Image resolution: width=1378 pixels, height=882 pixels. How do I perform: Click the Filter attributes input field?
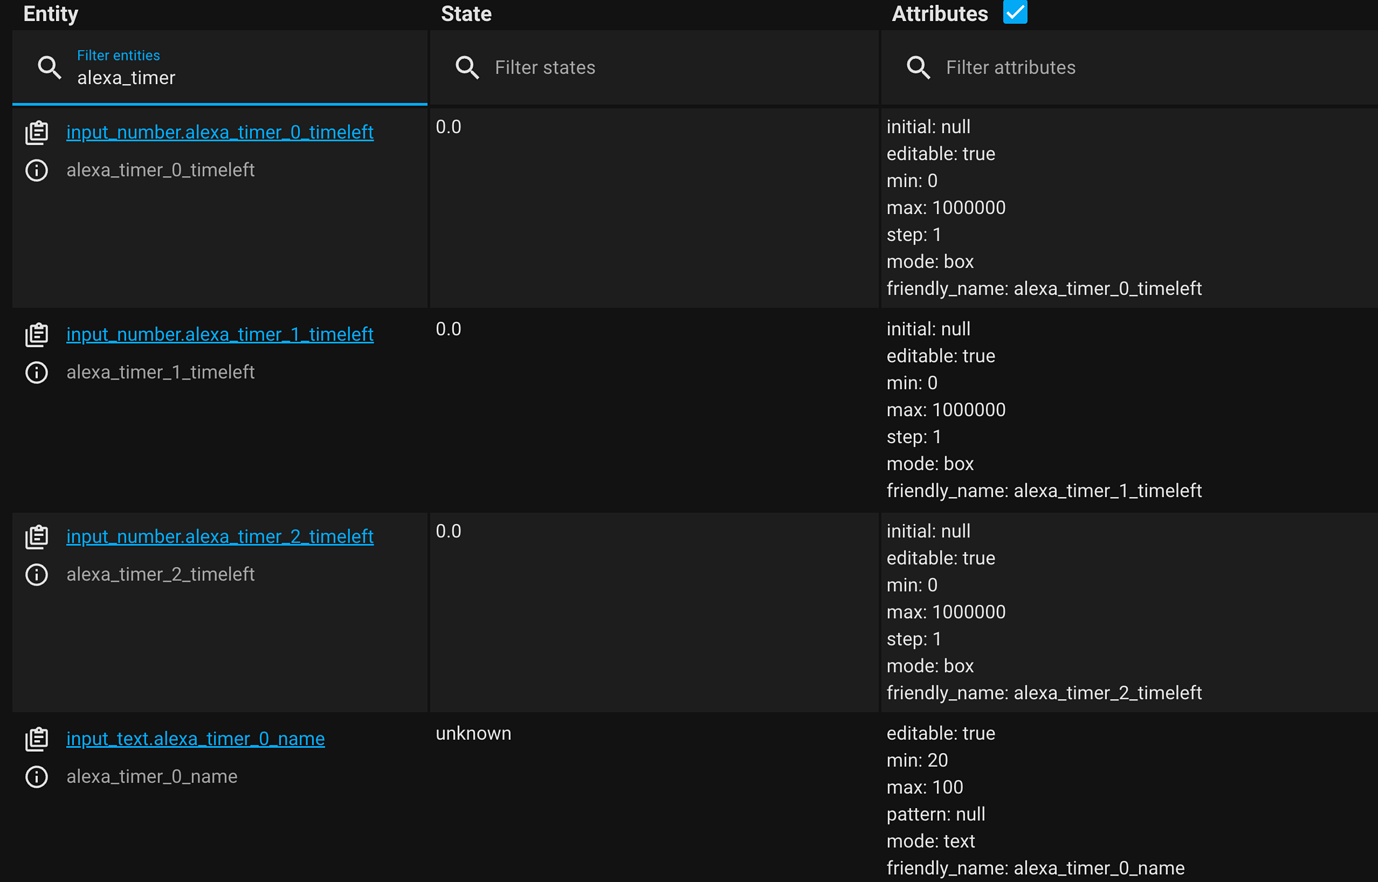[1050, 67]
